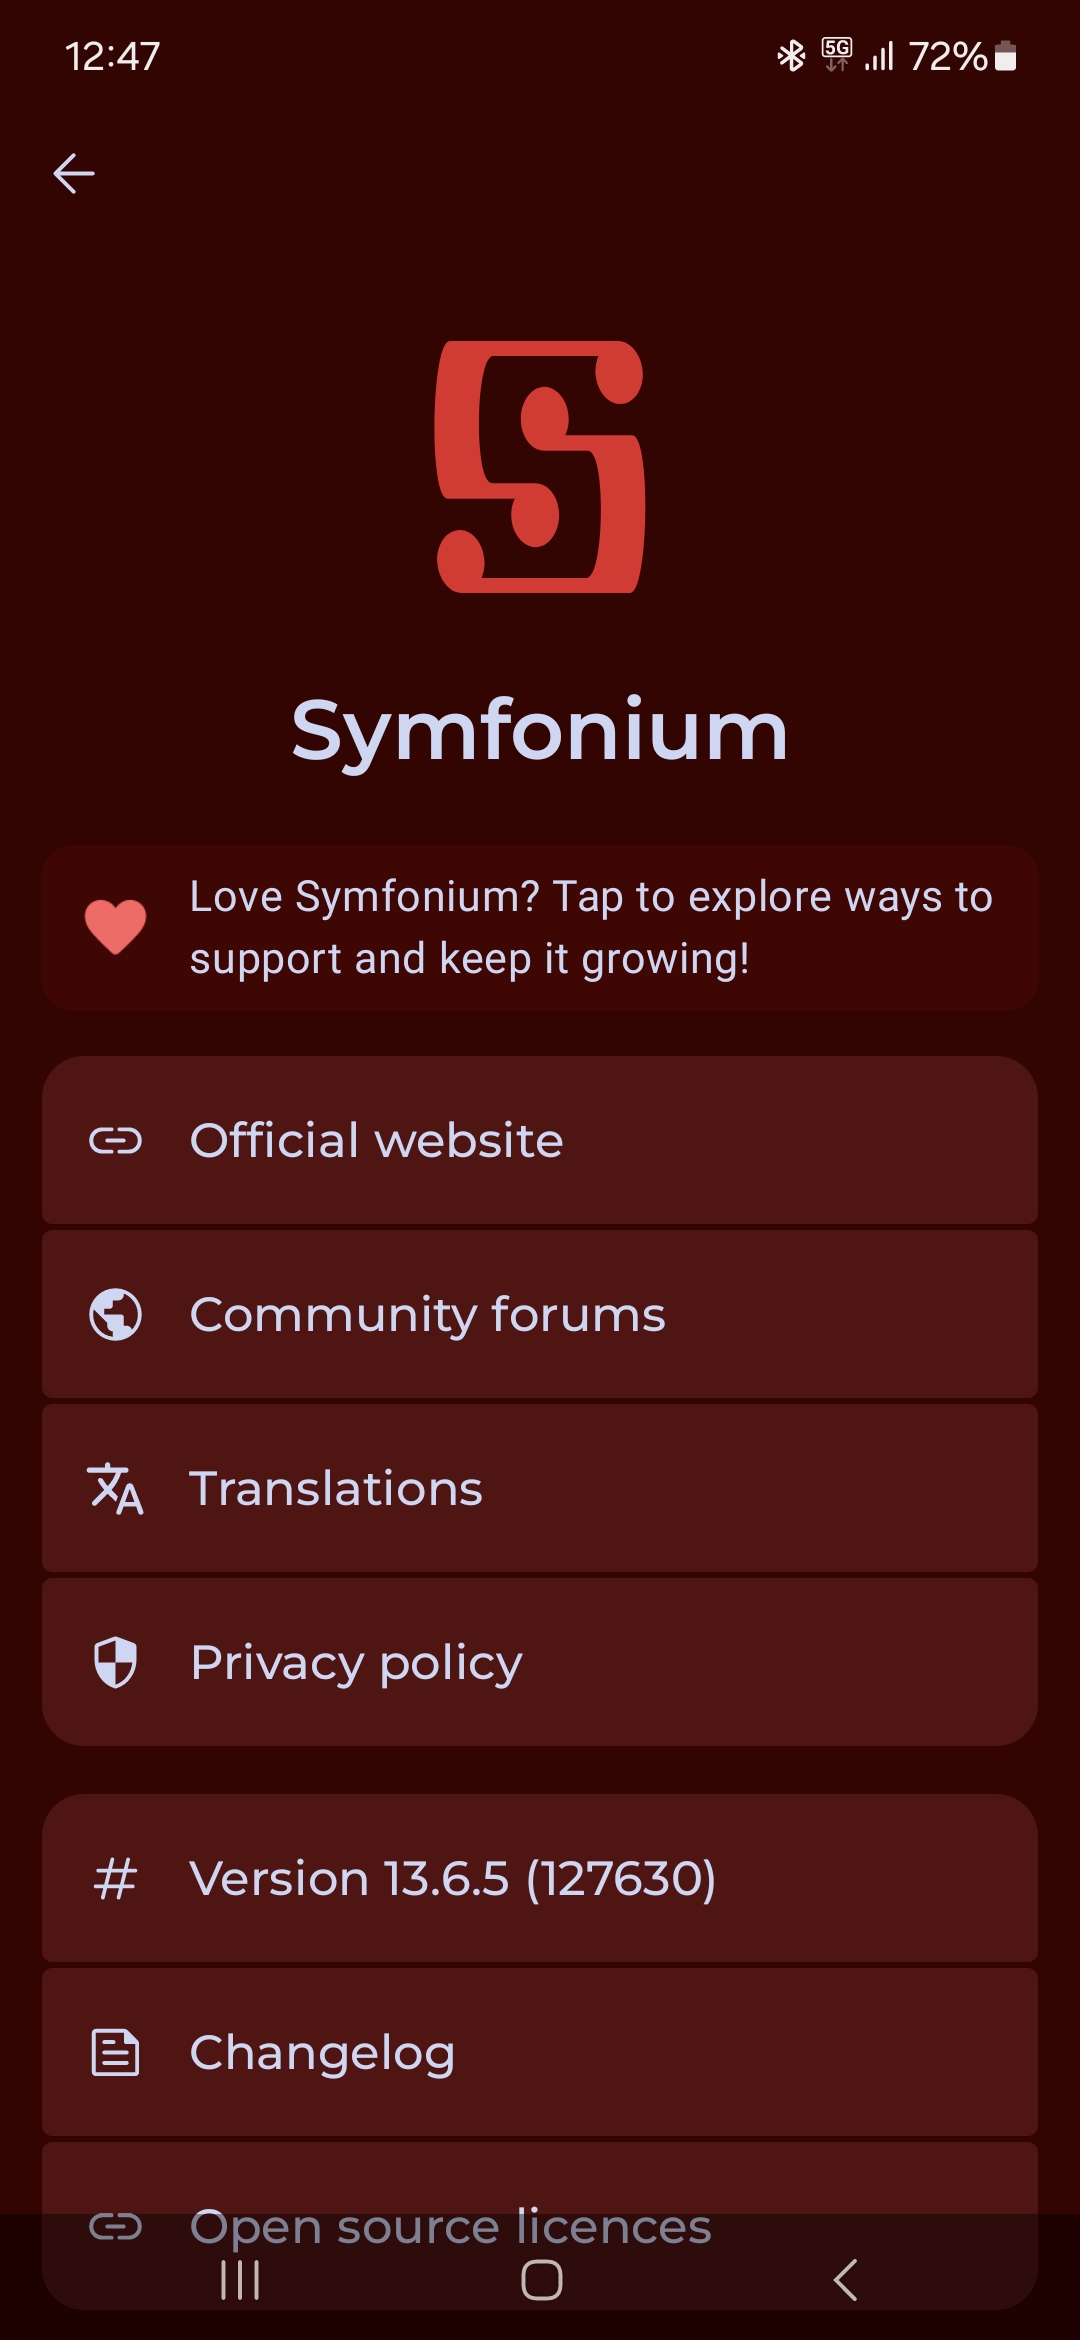Tap the heart support icon

pos(116,927)
